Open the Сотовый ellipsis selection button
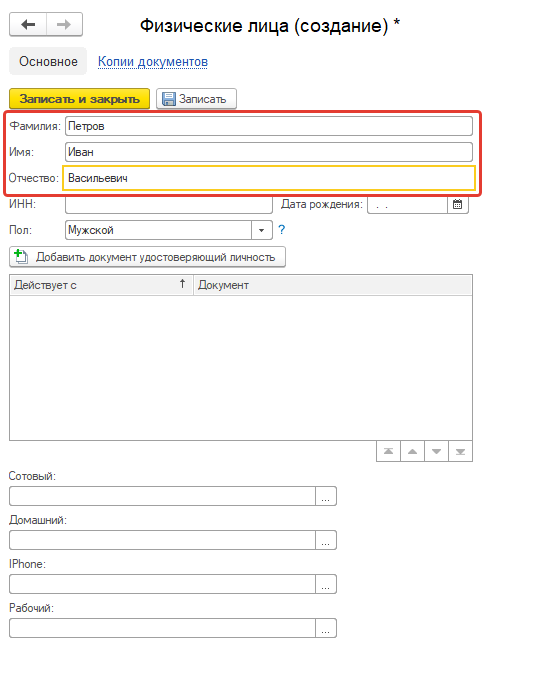557x680 pixels. [326, 496]
